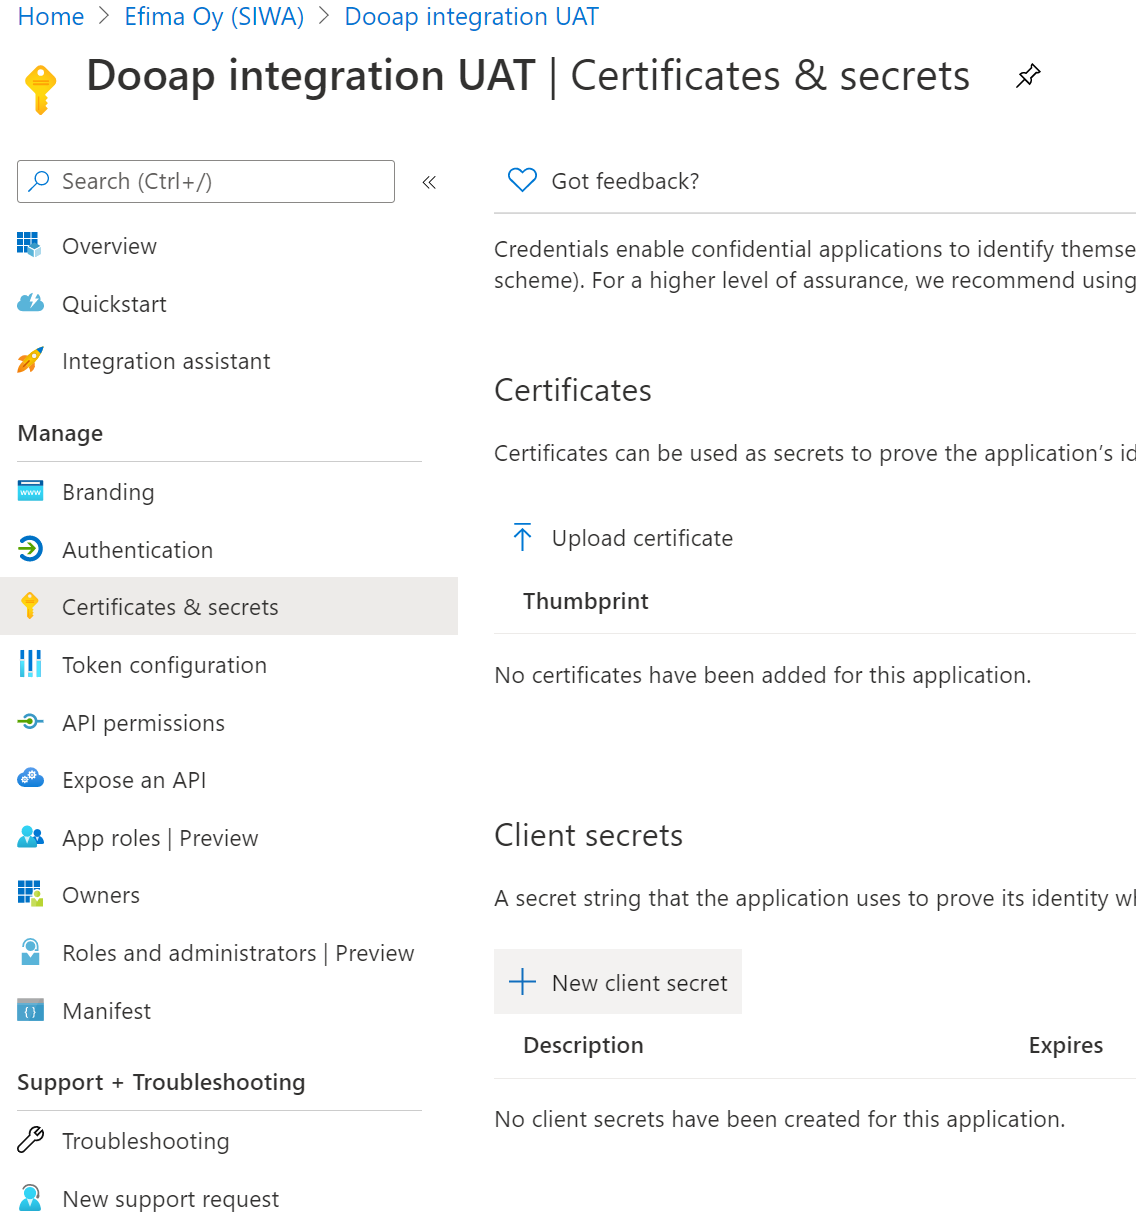Open Dooap integration UAT breadcrumb
The image size is (1136, 1229).
click(472, 17)
